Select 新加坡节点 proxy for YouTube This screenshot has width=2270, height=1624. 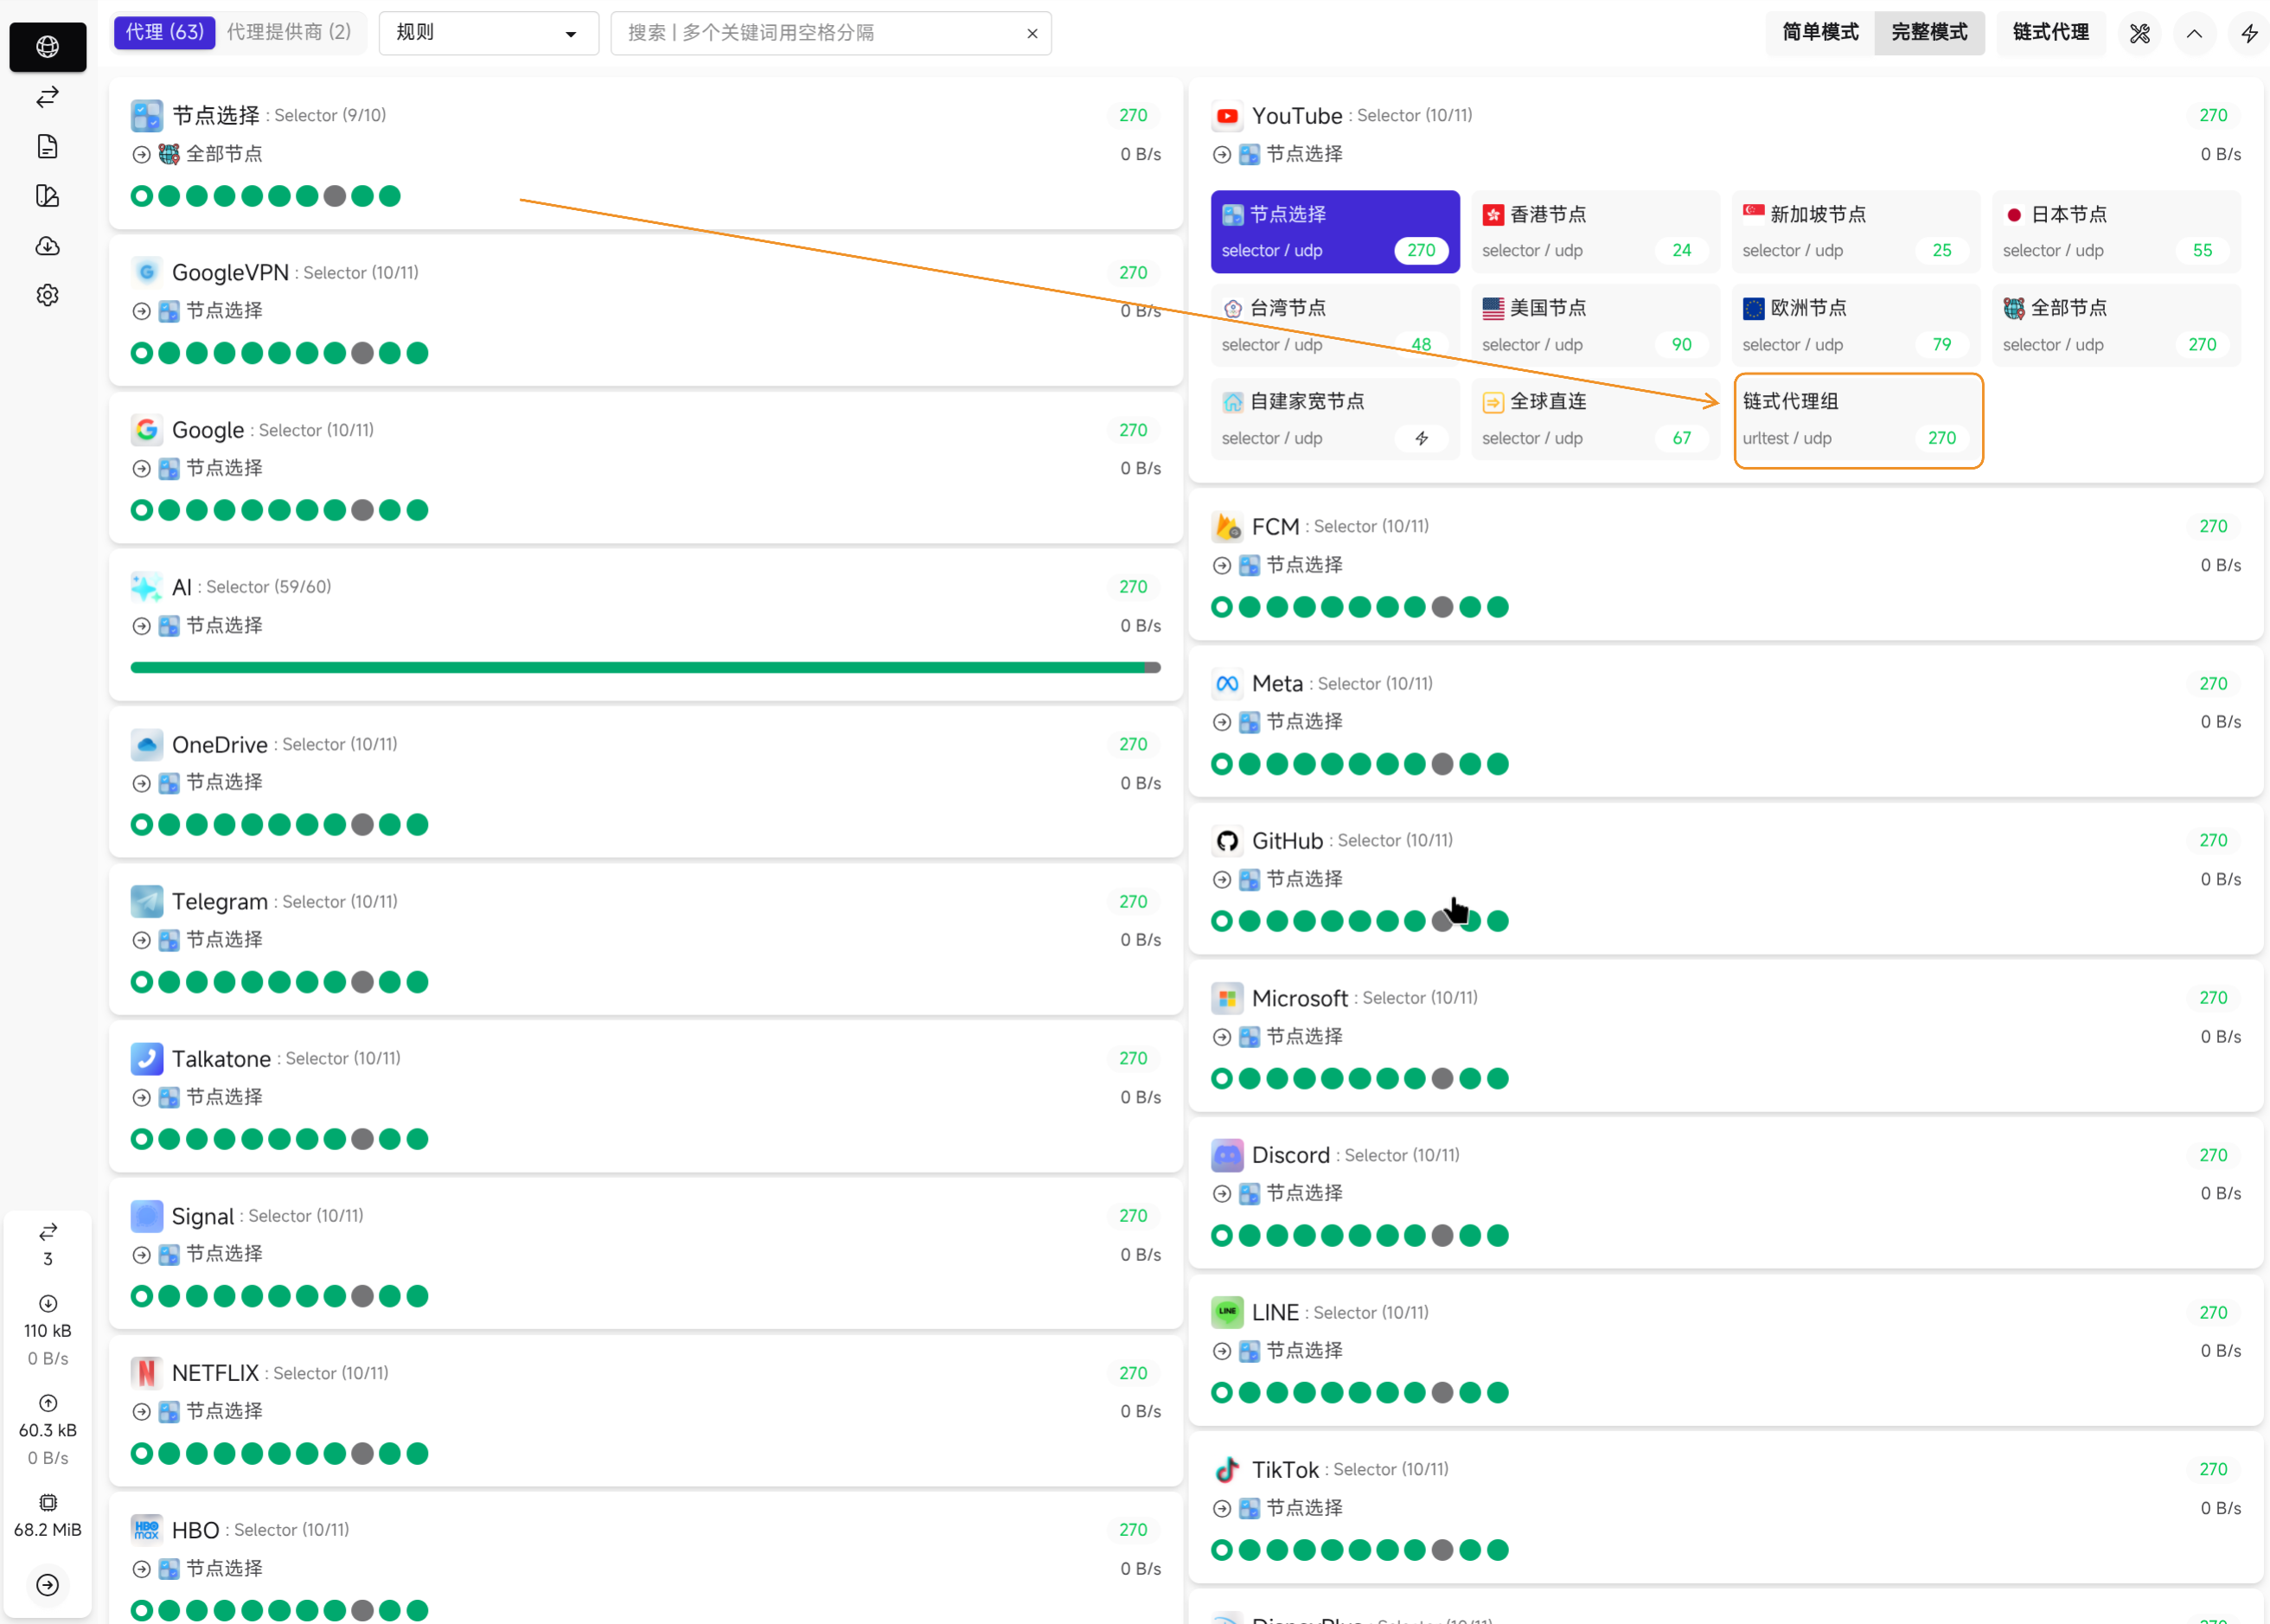click(x=1855, y=232)
